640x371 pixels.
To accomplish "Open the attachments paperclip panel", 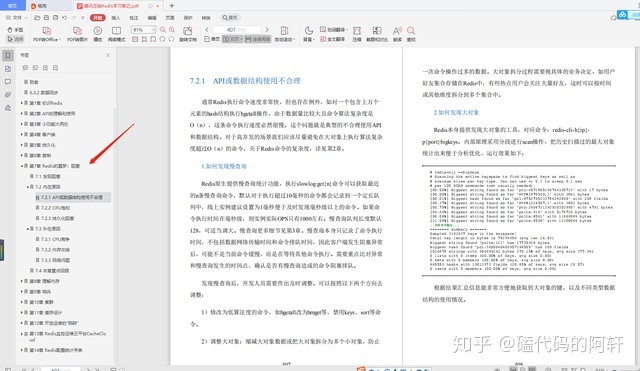I will (8, 95).
